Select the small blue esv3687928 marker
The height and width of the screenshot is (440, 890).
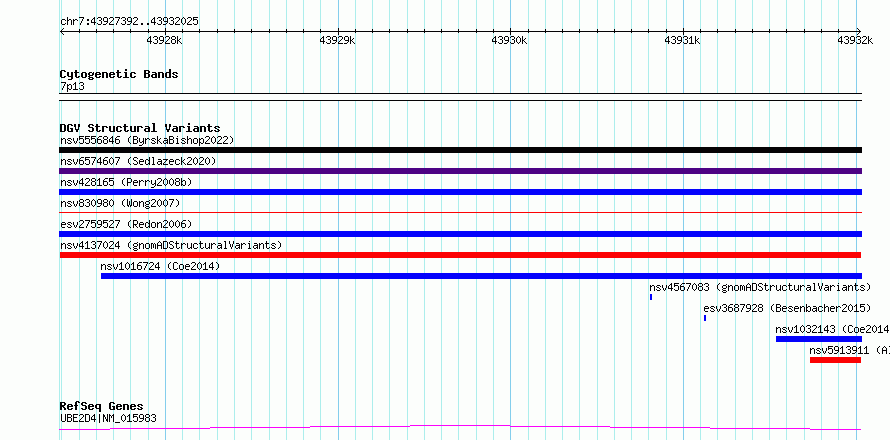pos(705,318)
